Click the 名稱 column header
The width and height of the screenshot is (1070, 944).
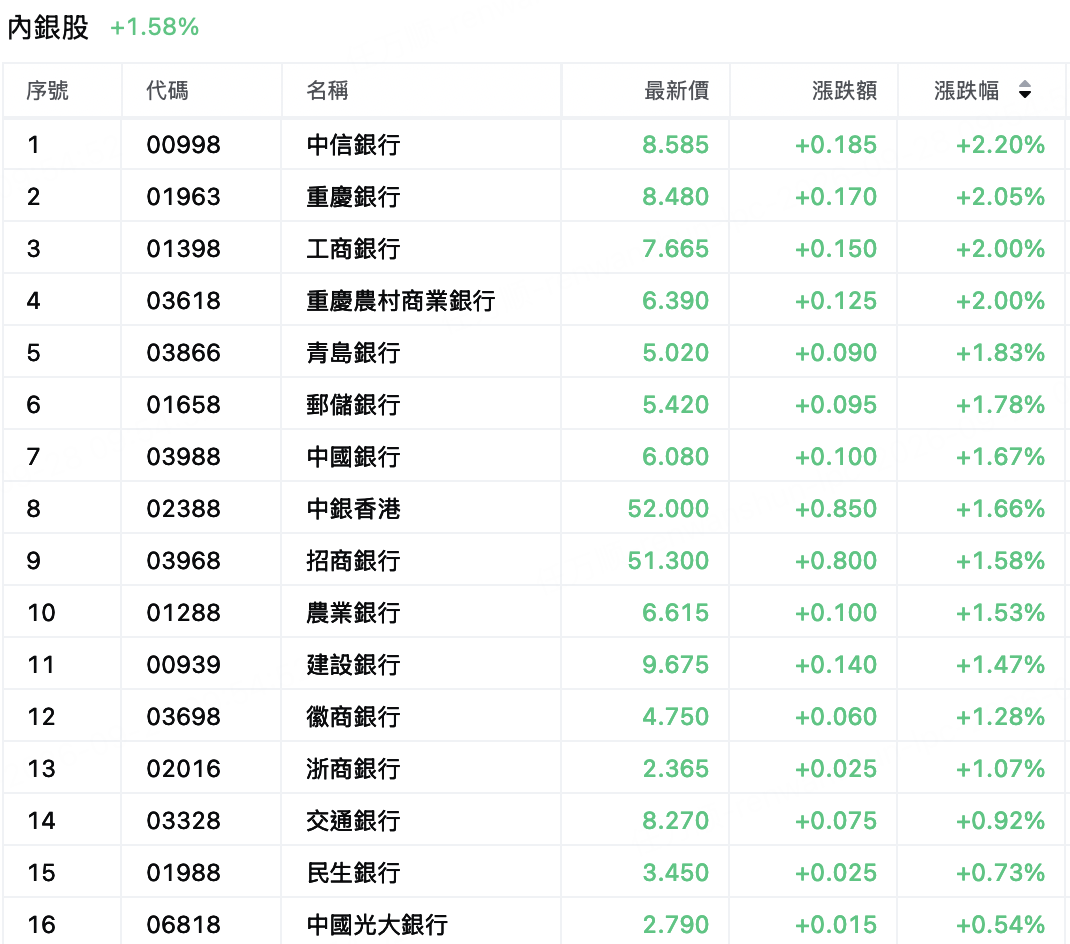point(328,90)
